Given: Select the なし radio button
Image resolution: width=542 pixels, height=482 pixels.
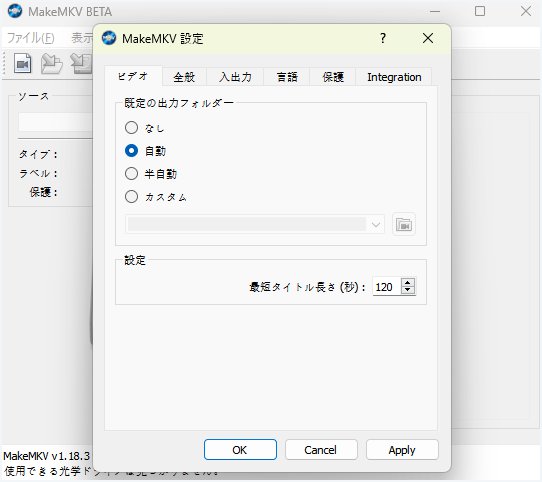Looking at the screenshot, I should point(131,128).
